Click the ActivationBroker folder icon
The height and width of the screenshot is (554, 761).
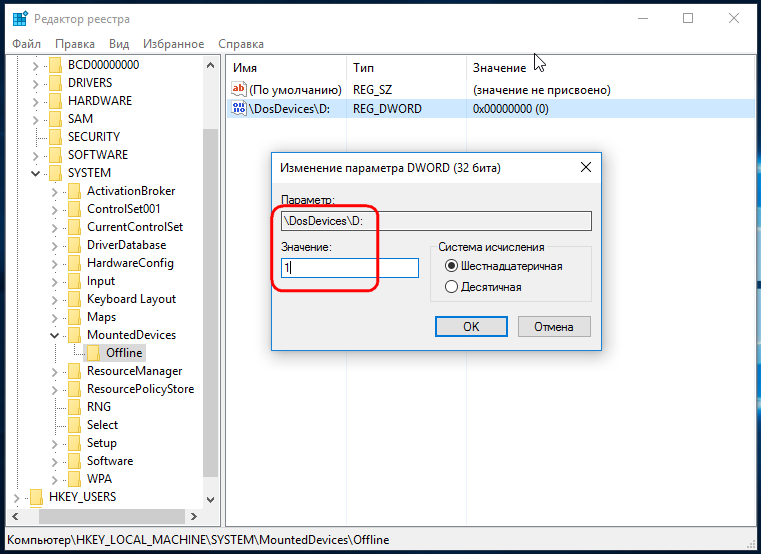75,191
